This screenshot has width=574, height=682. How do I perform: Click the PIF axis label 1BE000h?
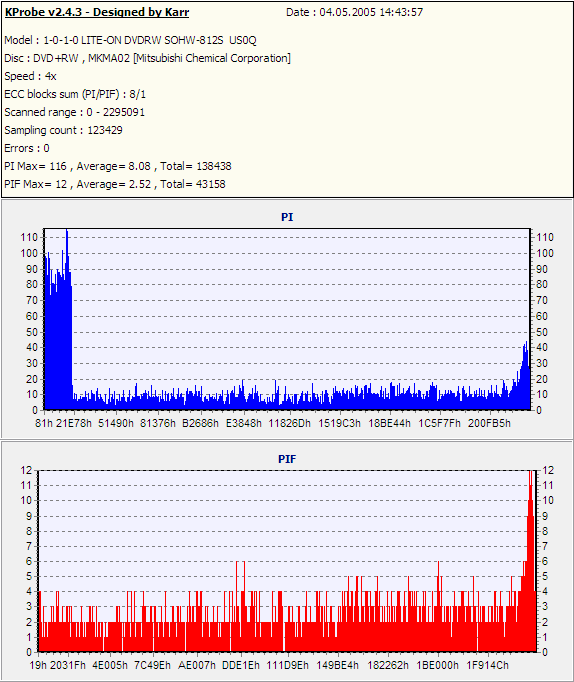(x=437, y=665)
